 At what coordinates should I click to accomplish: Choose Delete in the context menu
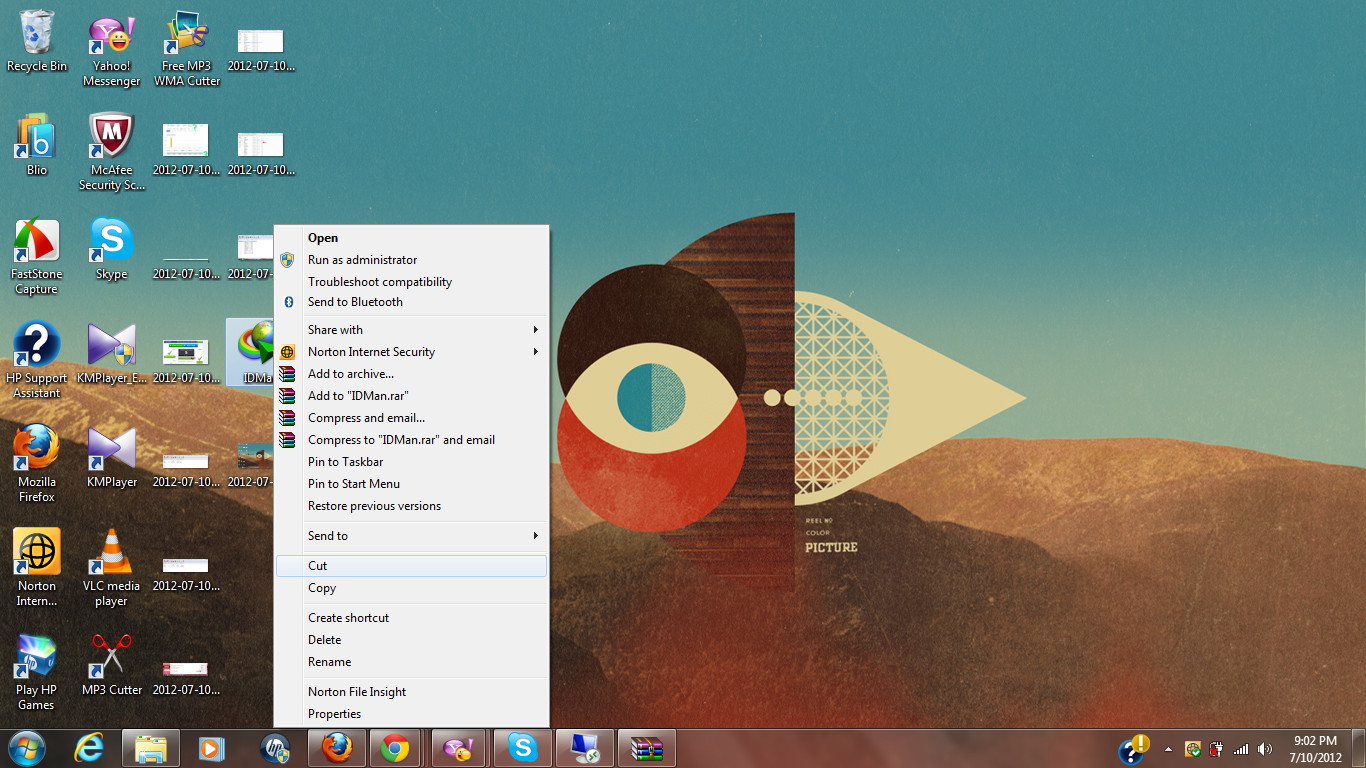412,640
